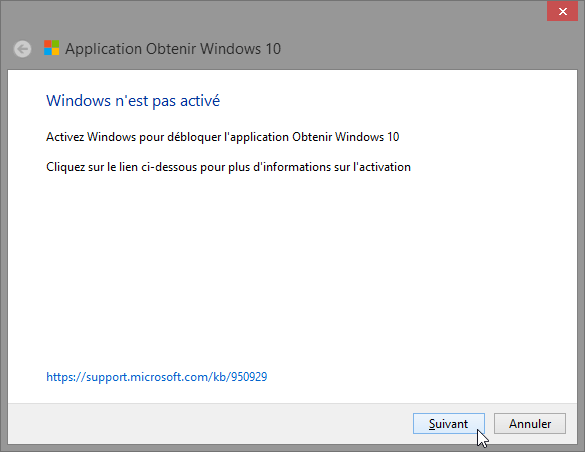Click the text "Activez Windows pour débloquer l'application"
Image resolution: width=585 pixels, height=452 pixels.
pyautogui.click(x=168, y=137)
